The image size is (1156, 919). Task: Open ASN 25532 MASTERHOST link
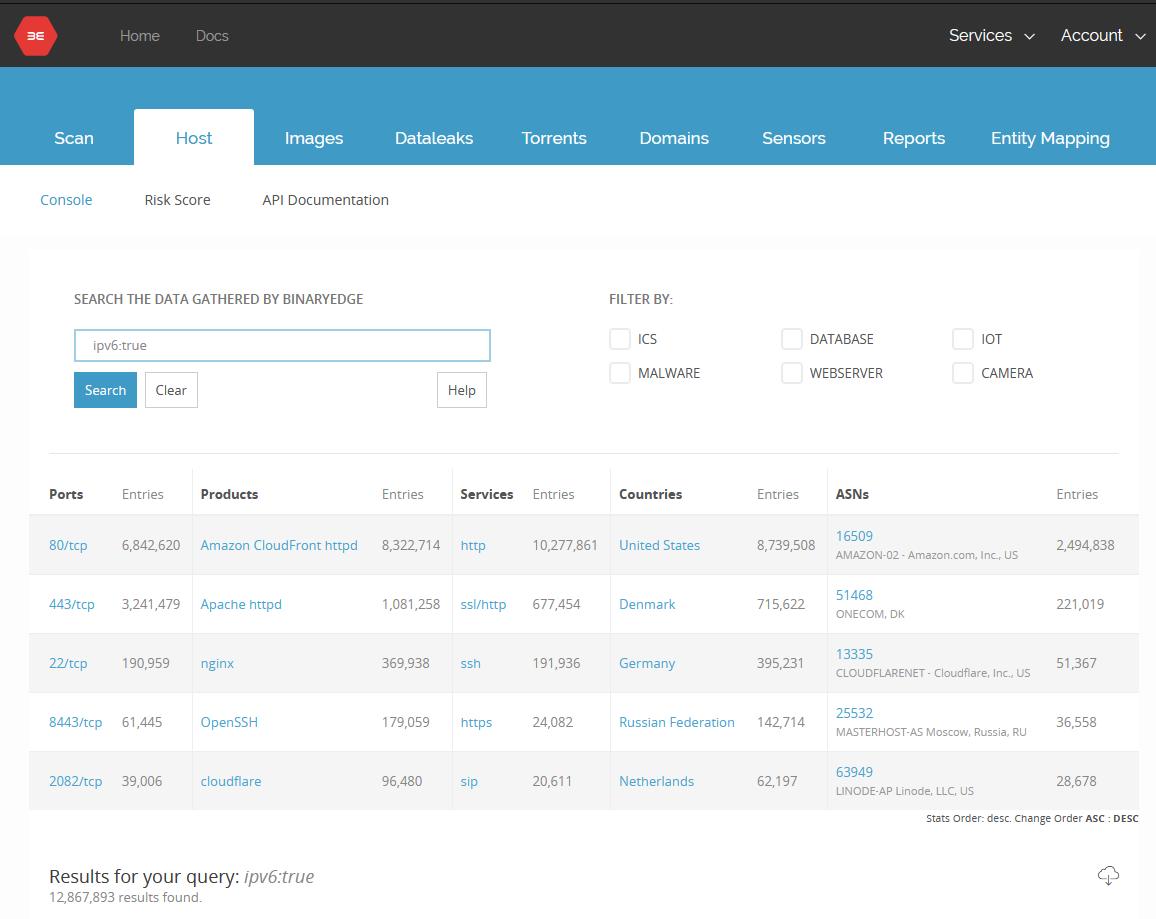tap(854, 713)
